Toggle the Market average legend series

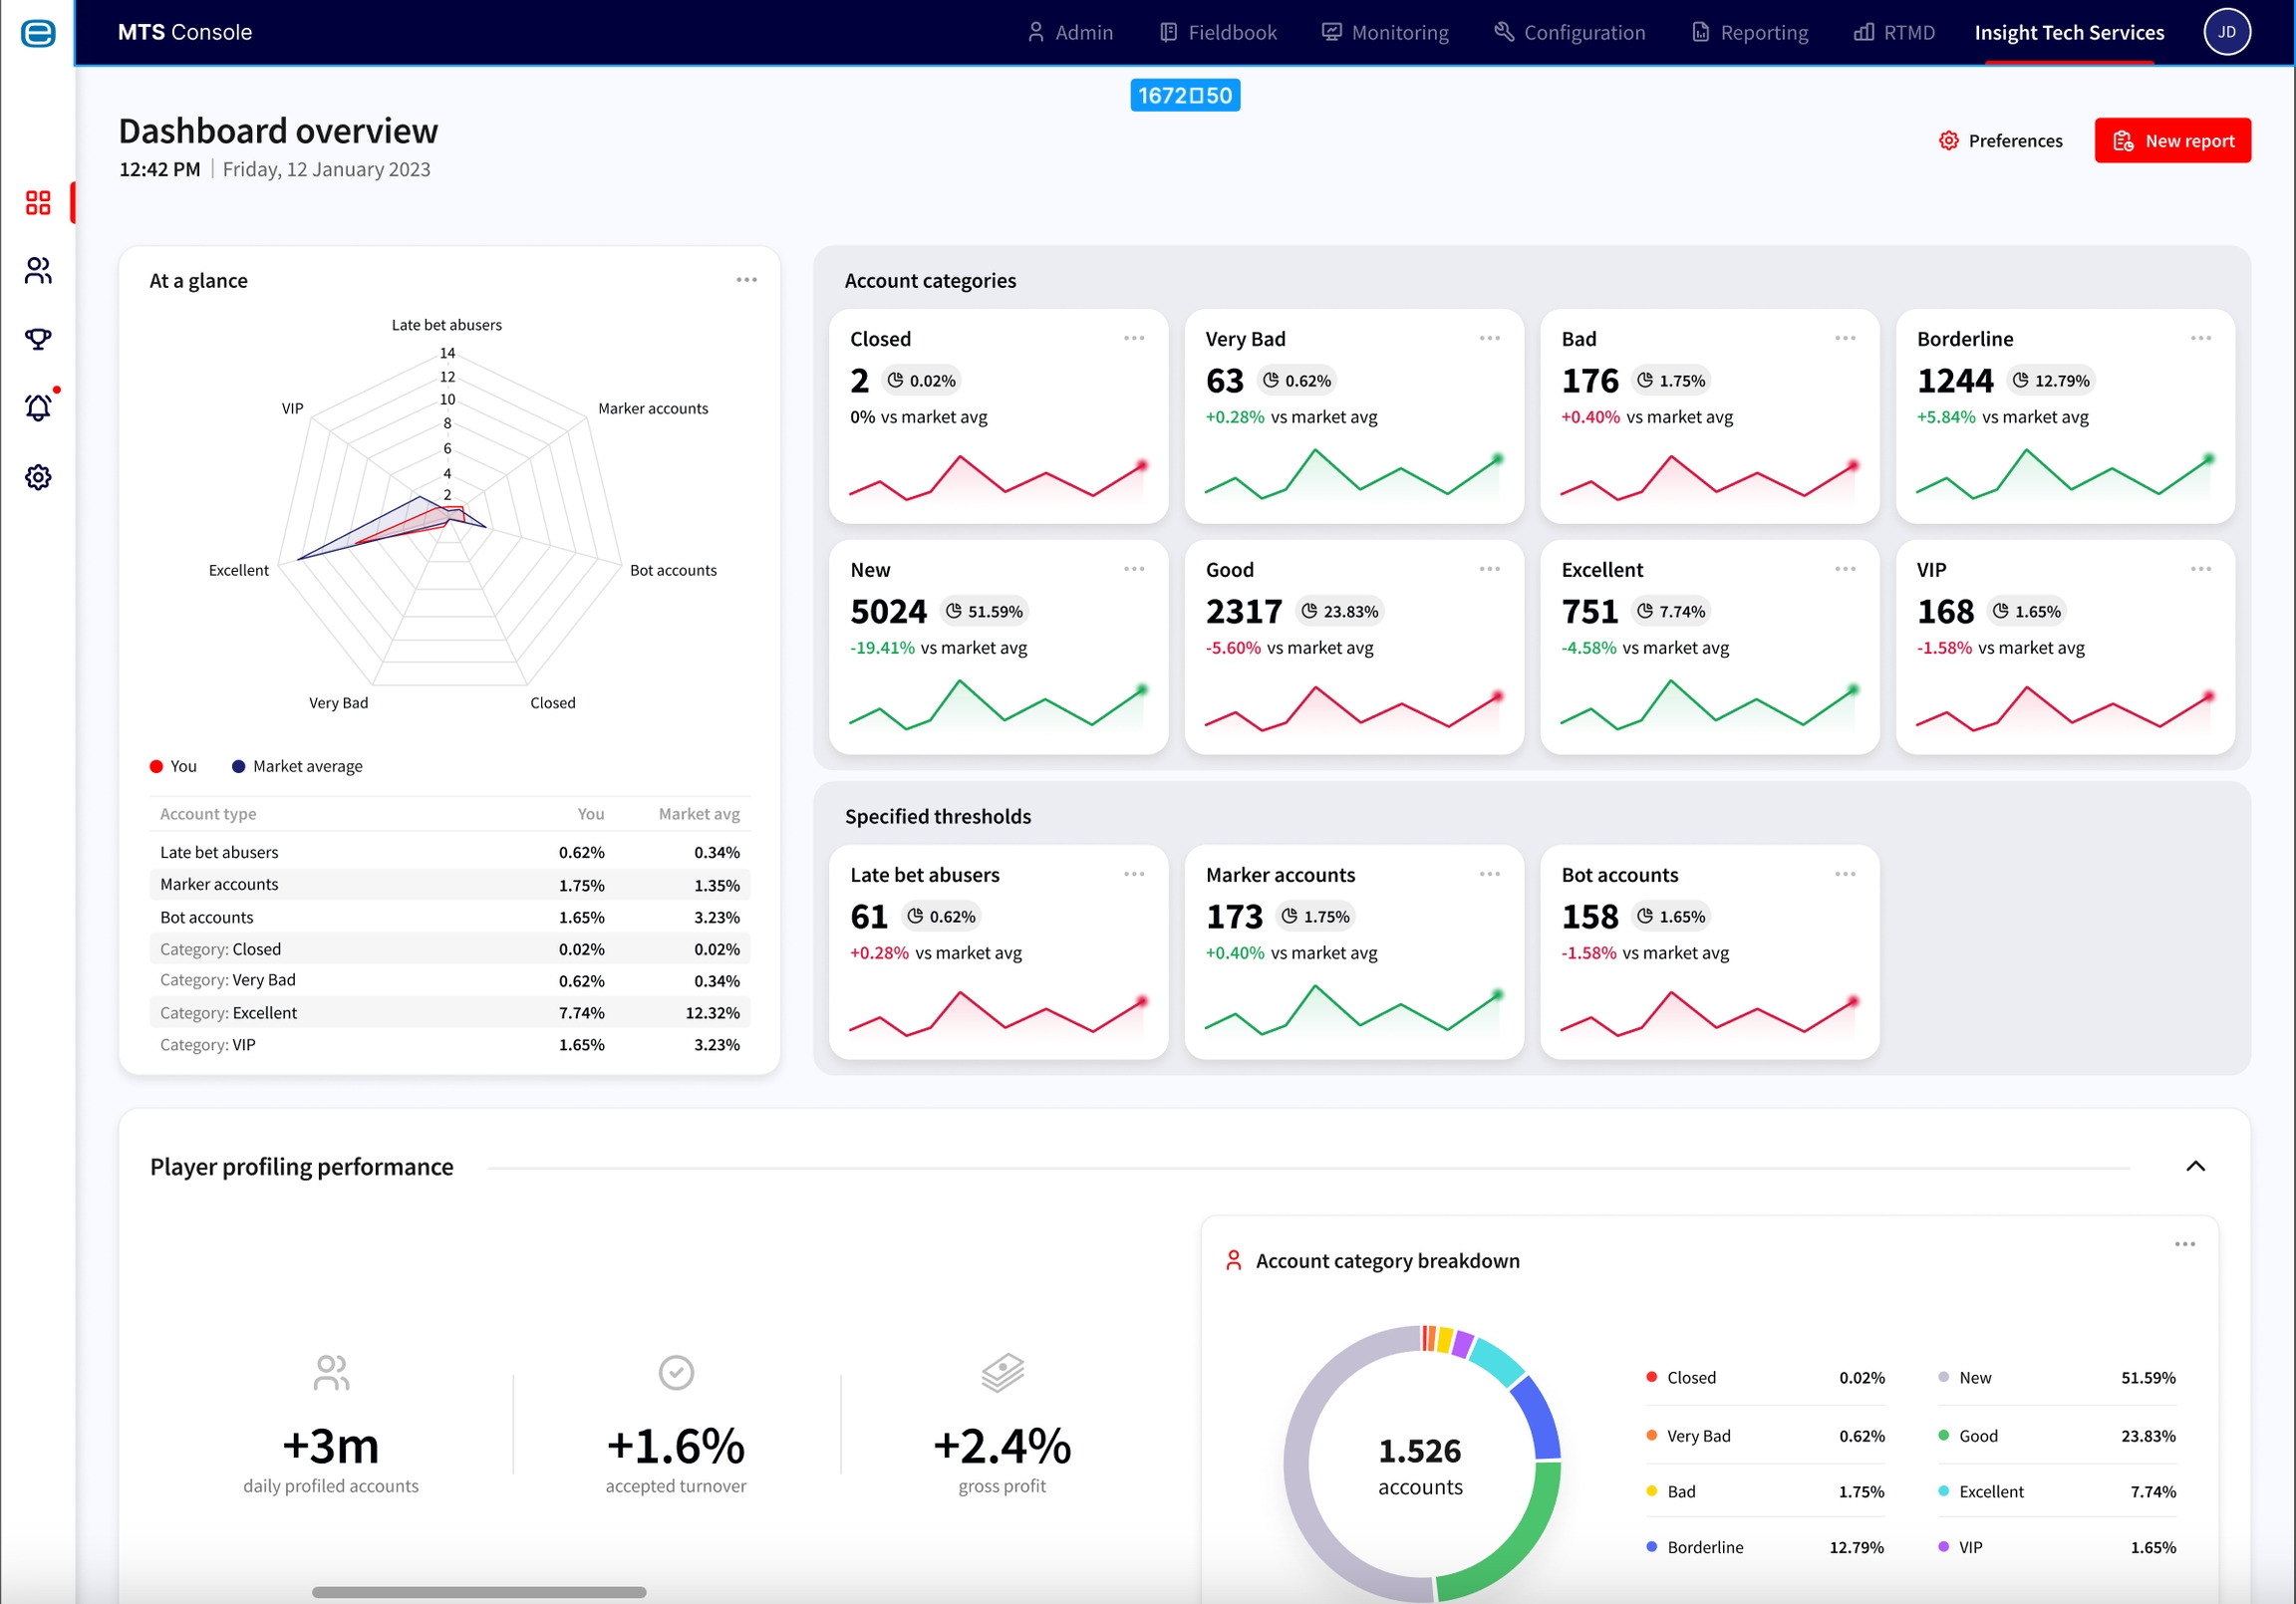(x=297, y=766)
